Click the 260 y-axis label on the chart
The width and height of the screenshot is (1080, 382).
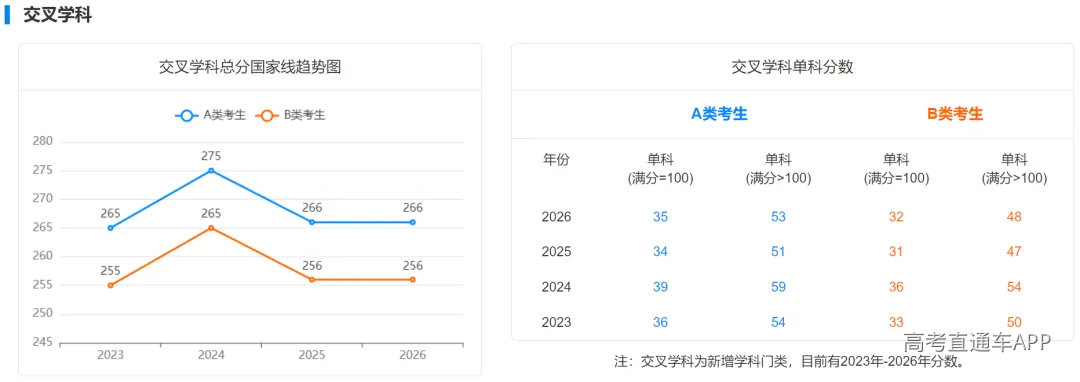click(42, 256)
